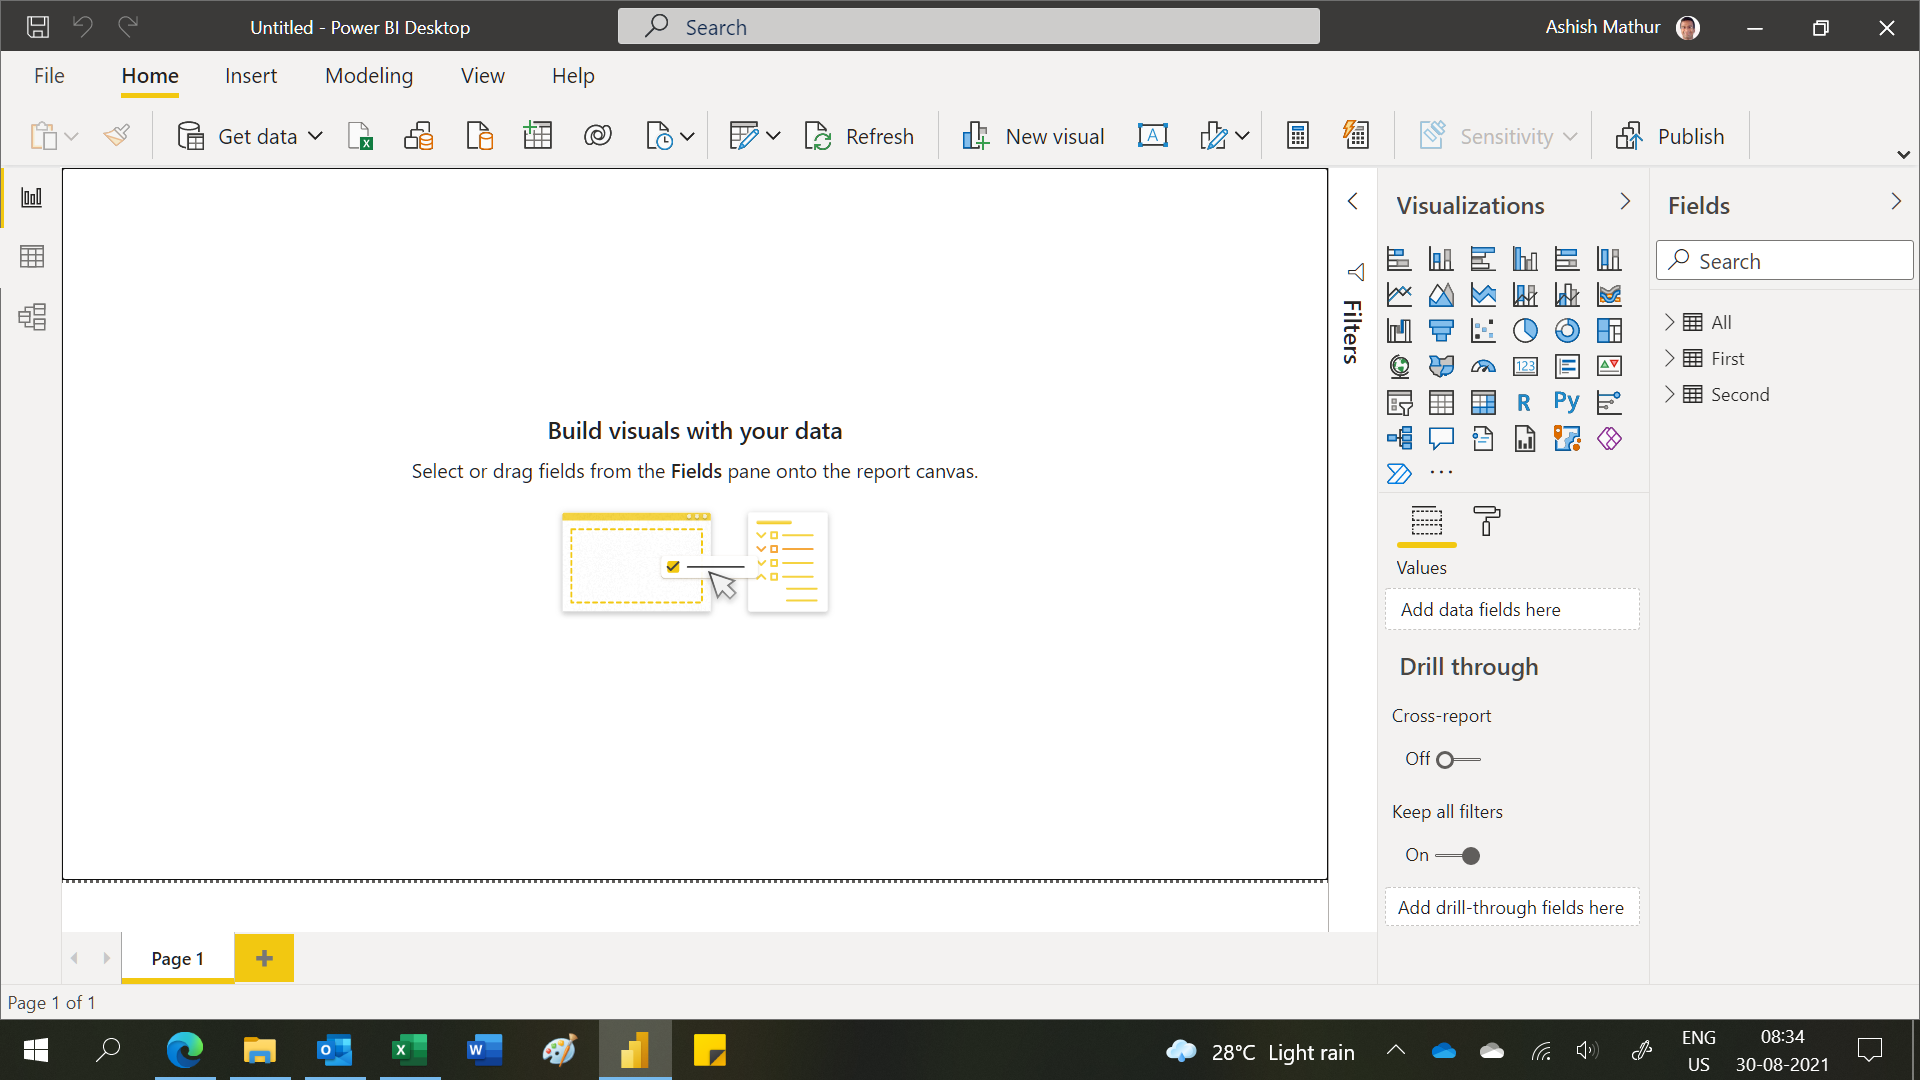Select the Card (123) visualization
This screenshot has height=1080, width=1920.
click(1525, 367)
